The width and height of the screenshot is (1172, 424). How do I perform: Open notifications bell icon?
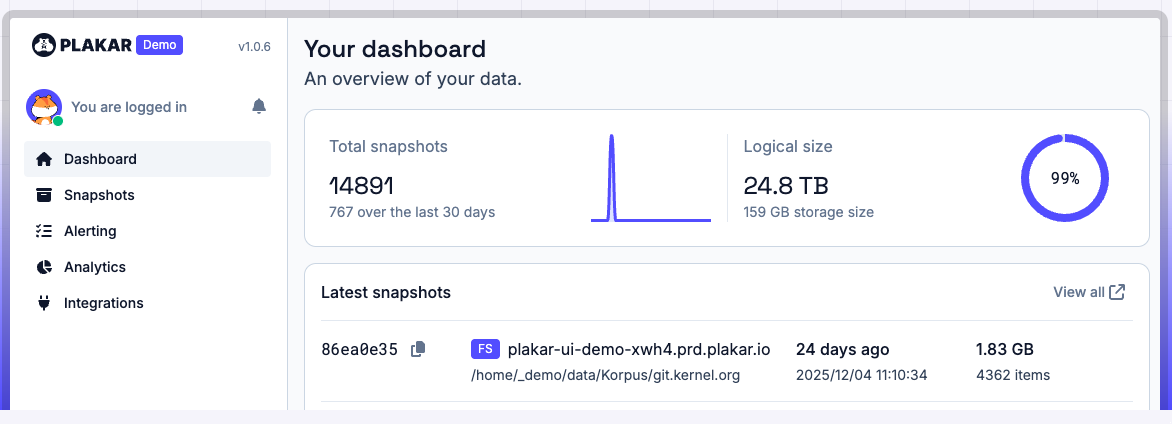(259, 106)
